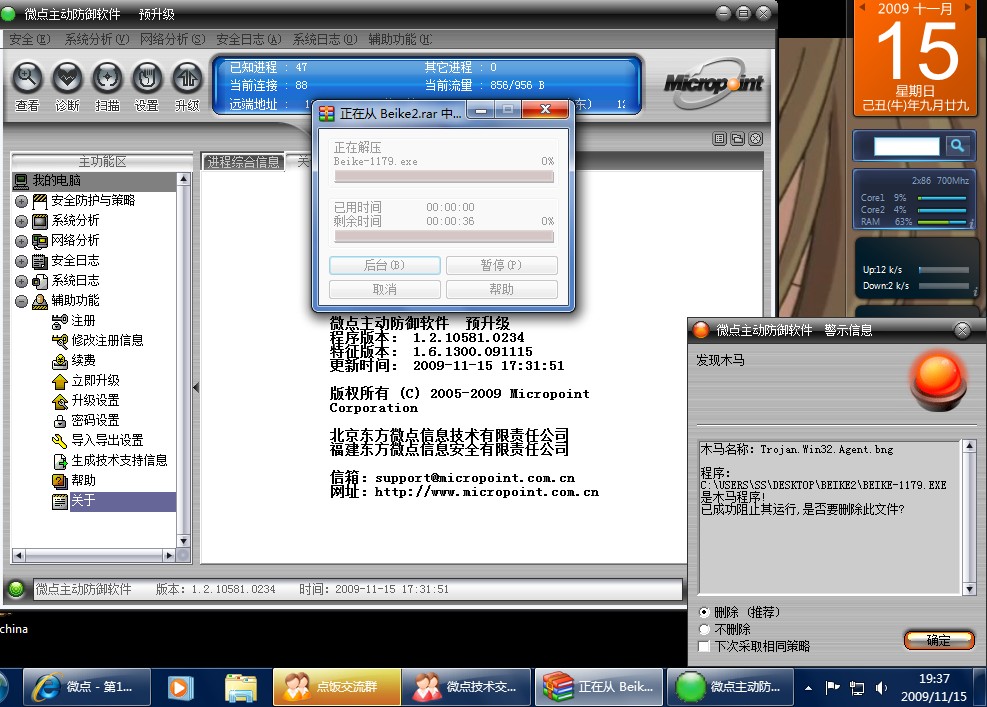This screenshot has height=707, width=987.
Task: Click the 帮助 help icon in sidebar
Action: [60, 482]
